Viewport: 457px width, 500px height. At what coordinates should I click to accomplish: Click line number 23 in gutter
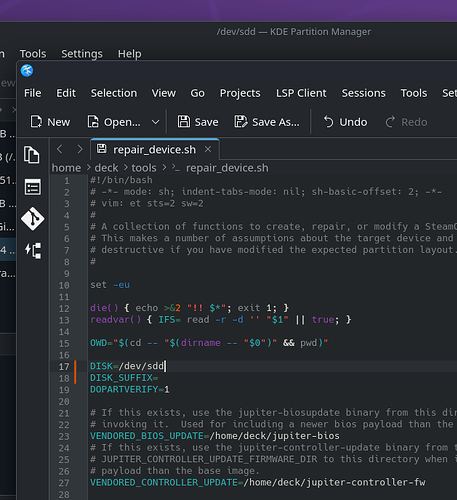pos(64,436)
